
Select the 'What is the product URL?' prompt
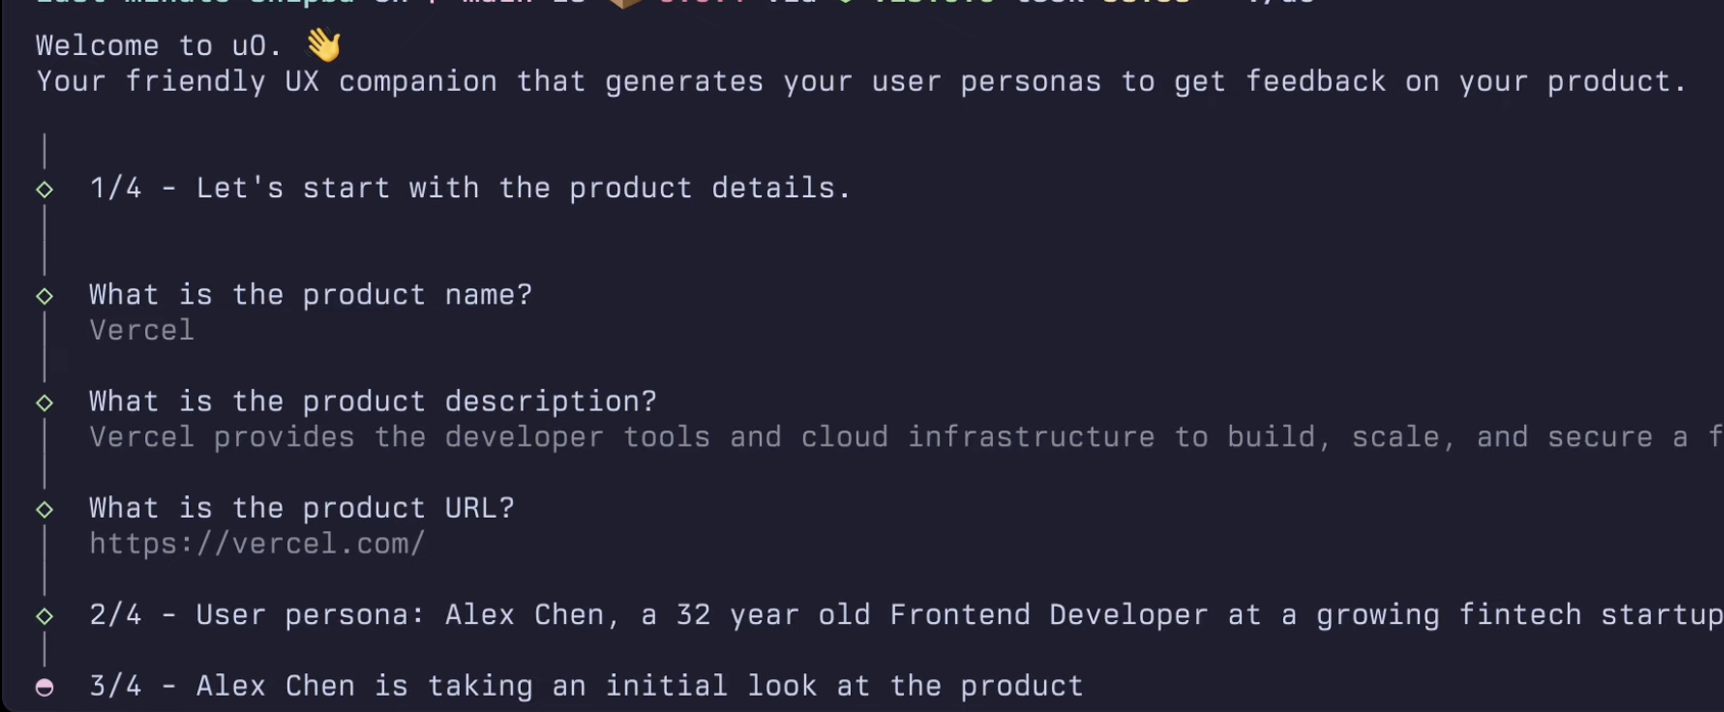[x=302, y=508]
